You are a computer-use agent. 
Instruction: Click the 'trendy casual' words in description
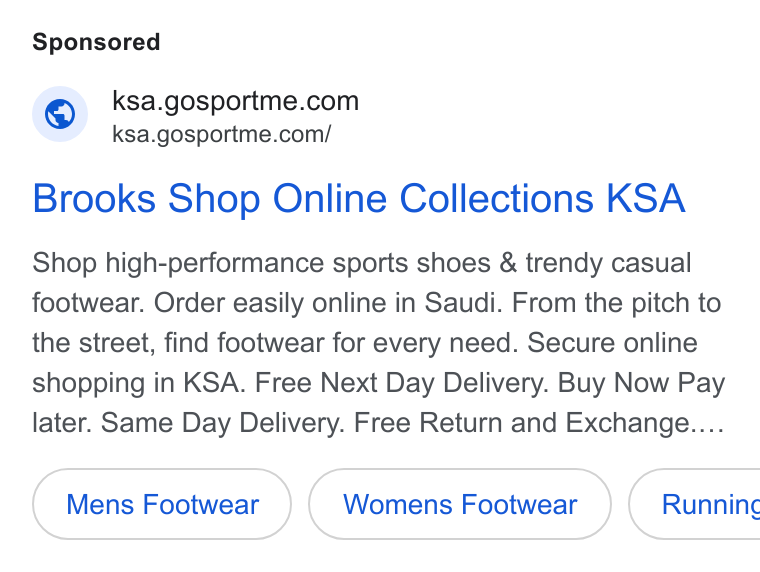tap(608, 263)
